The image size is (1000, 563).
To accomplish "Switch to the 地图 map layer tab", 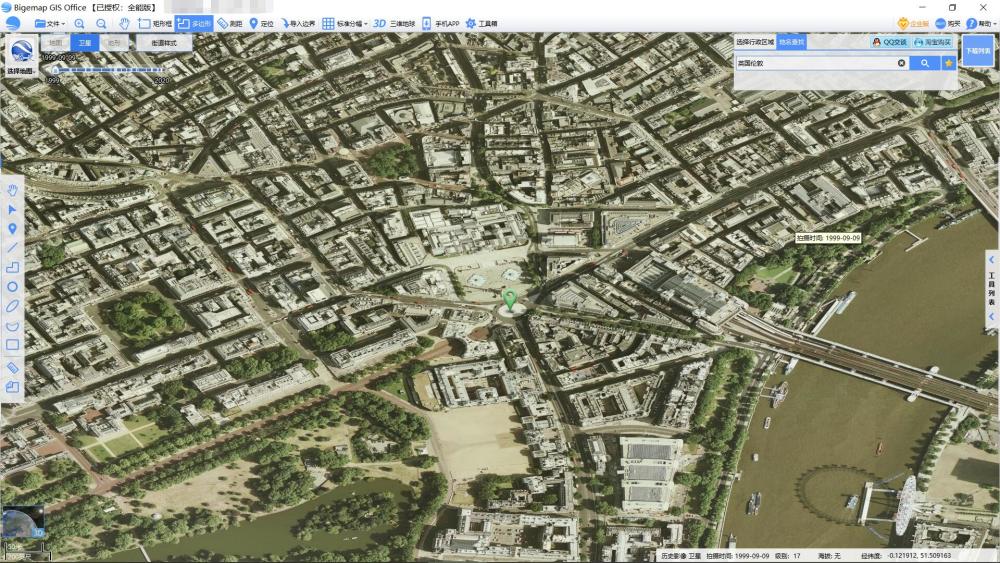I will pos(55,43).
